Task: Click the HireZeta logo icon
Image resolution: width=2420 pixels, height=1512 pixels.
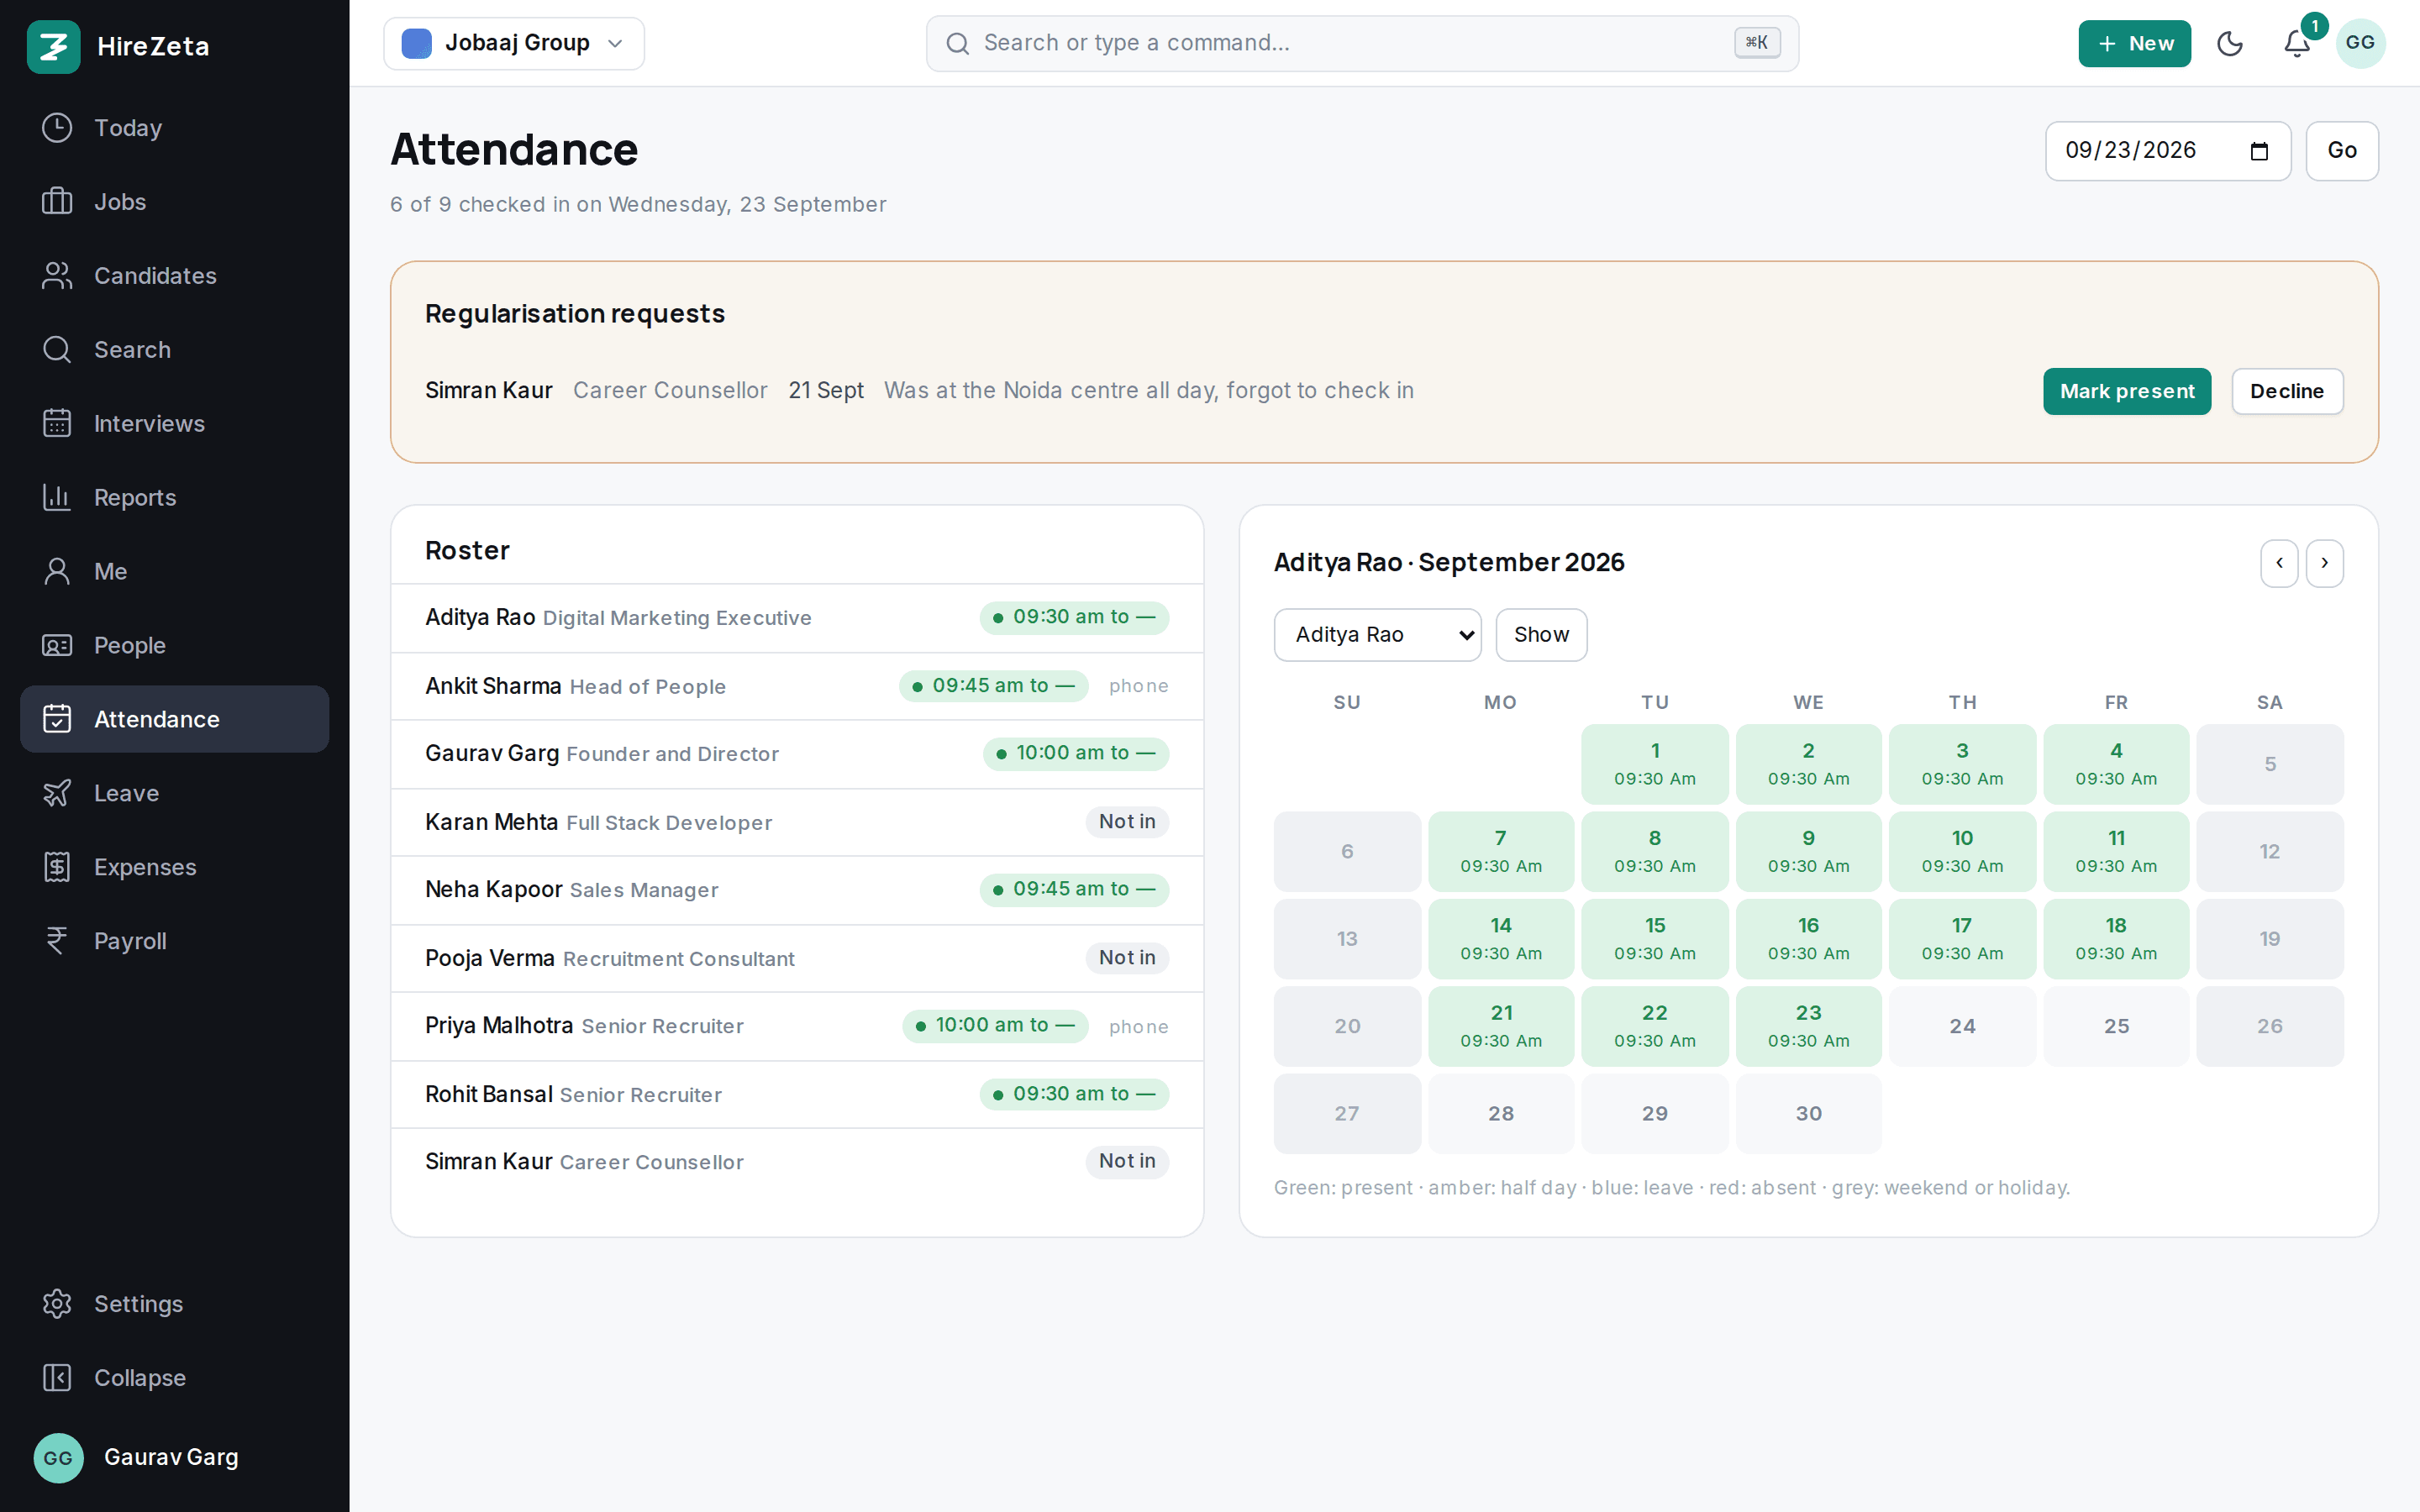Action: (54, 46)
